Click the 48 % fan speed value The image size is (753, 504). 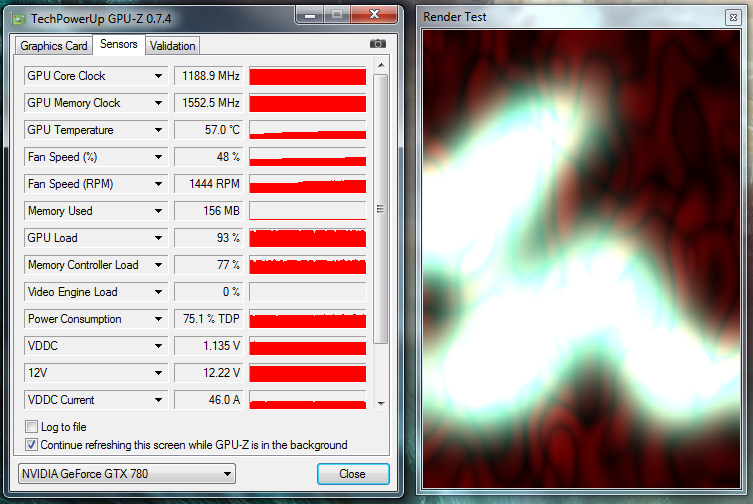tap(208, 157)
